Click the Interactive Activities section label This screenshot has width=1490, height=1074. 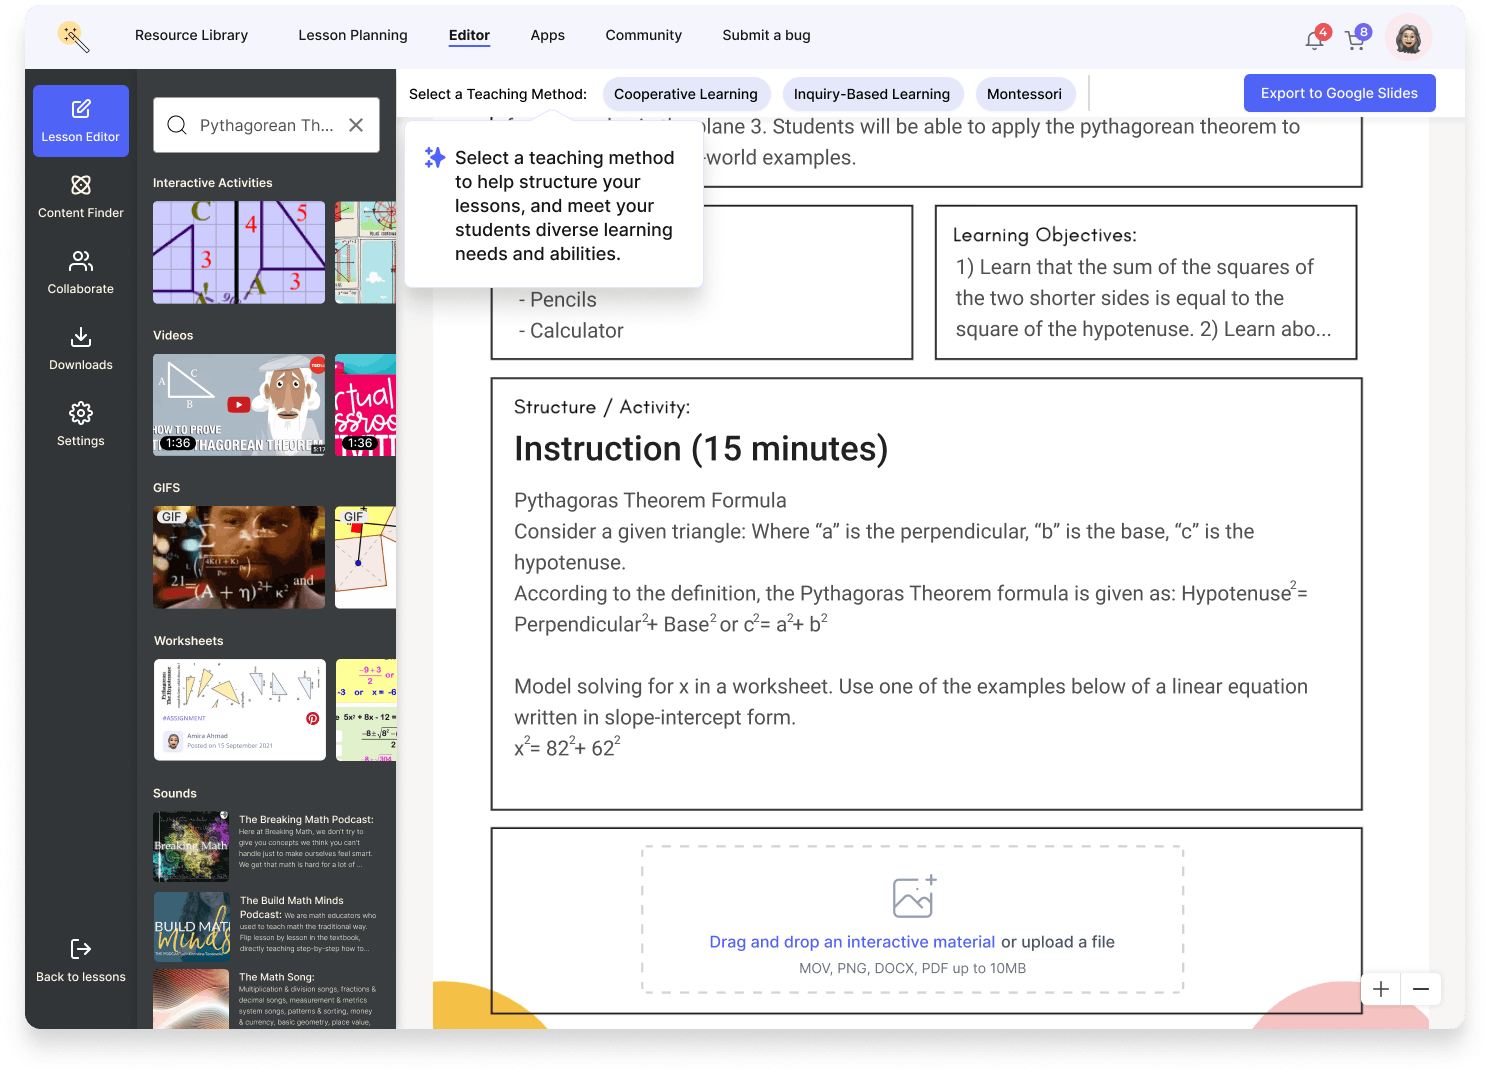point(213,183)
